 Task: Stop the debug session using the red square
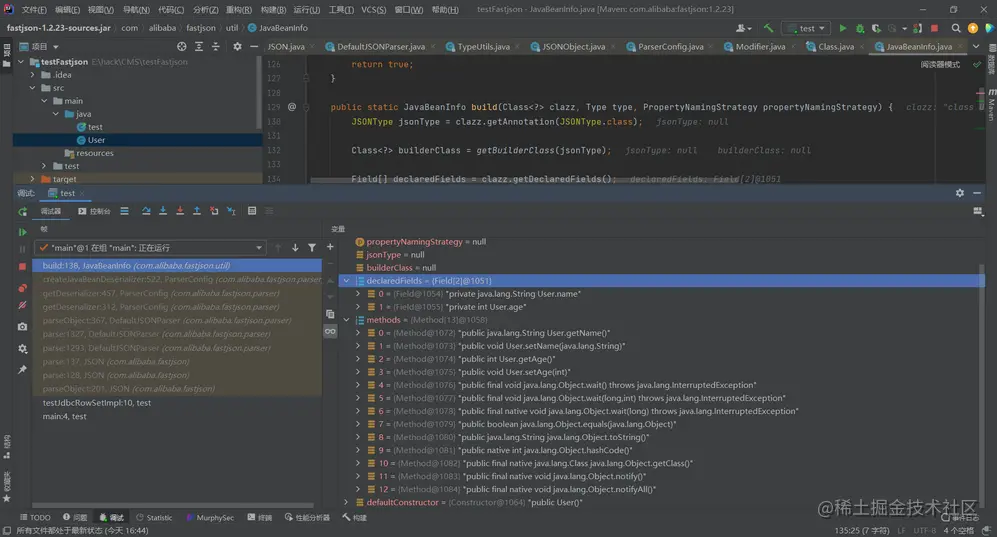tap(22, 266)
